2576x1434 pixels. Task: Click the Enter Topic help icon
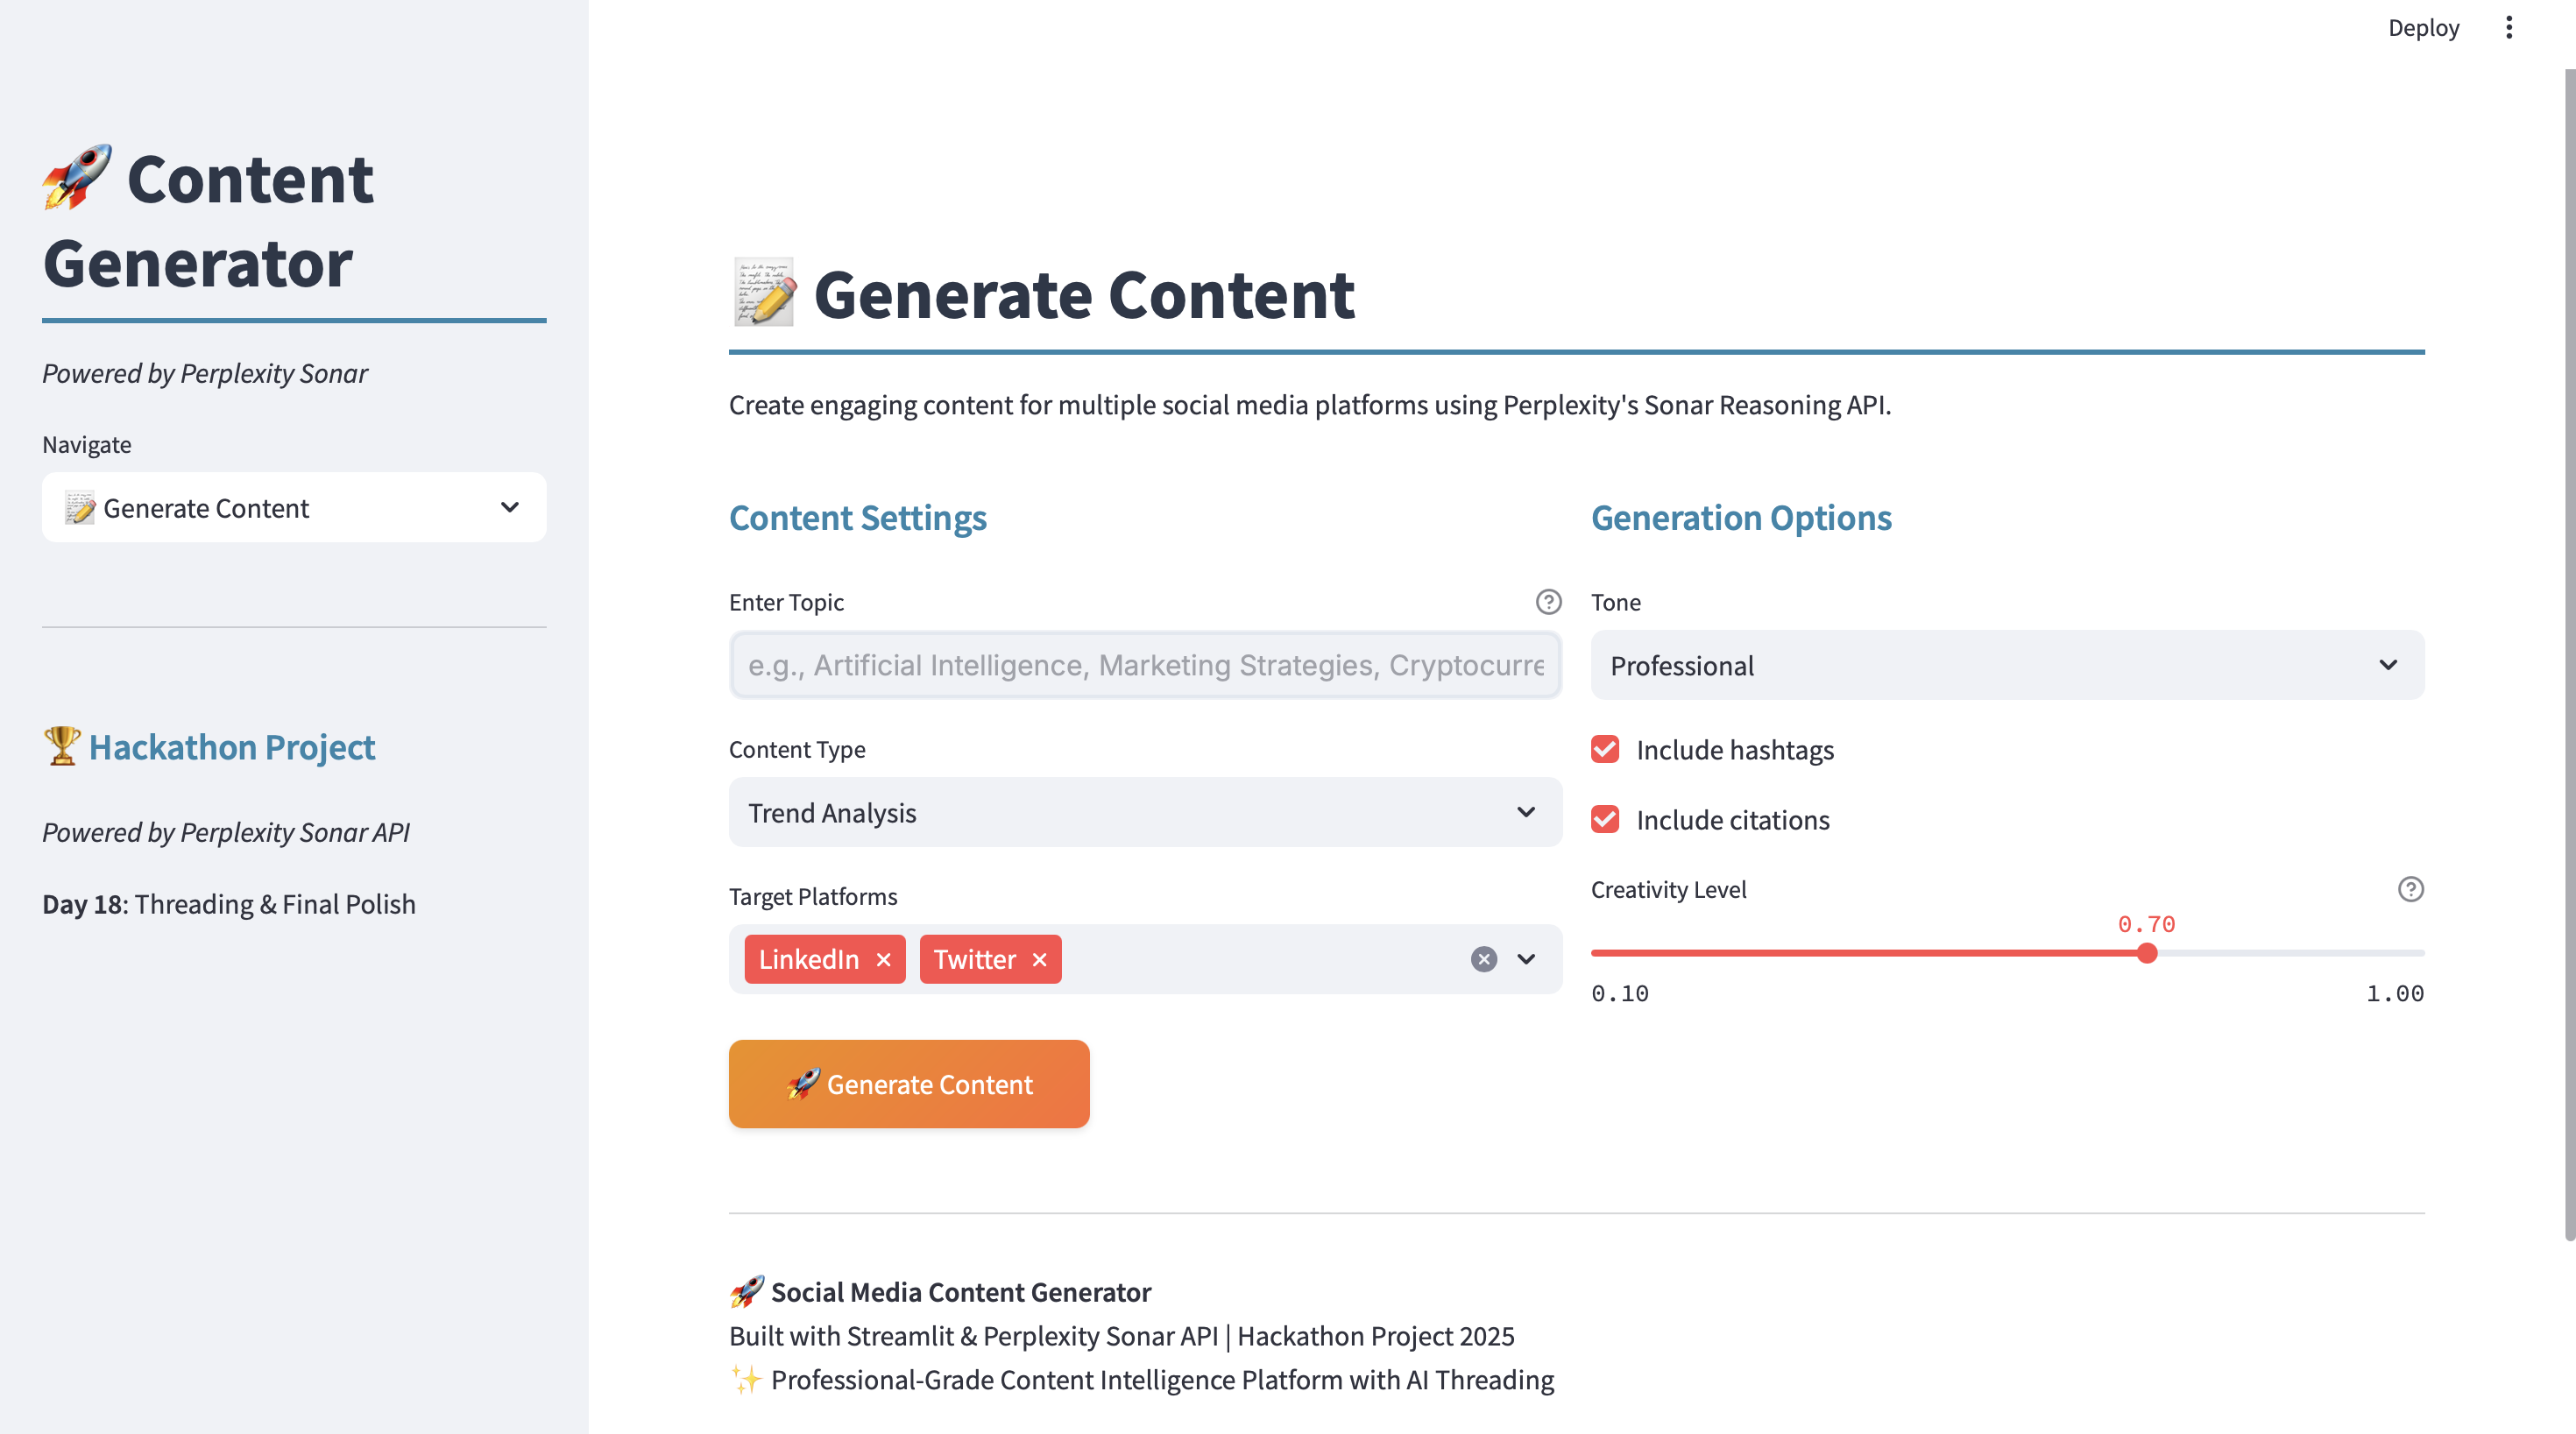(x=1548, y=602)
